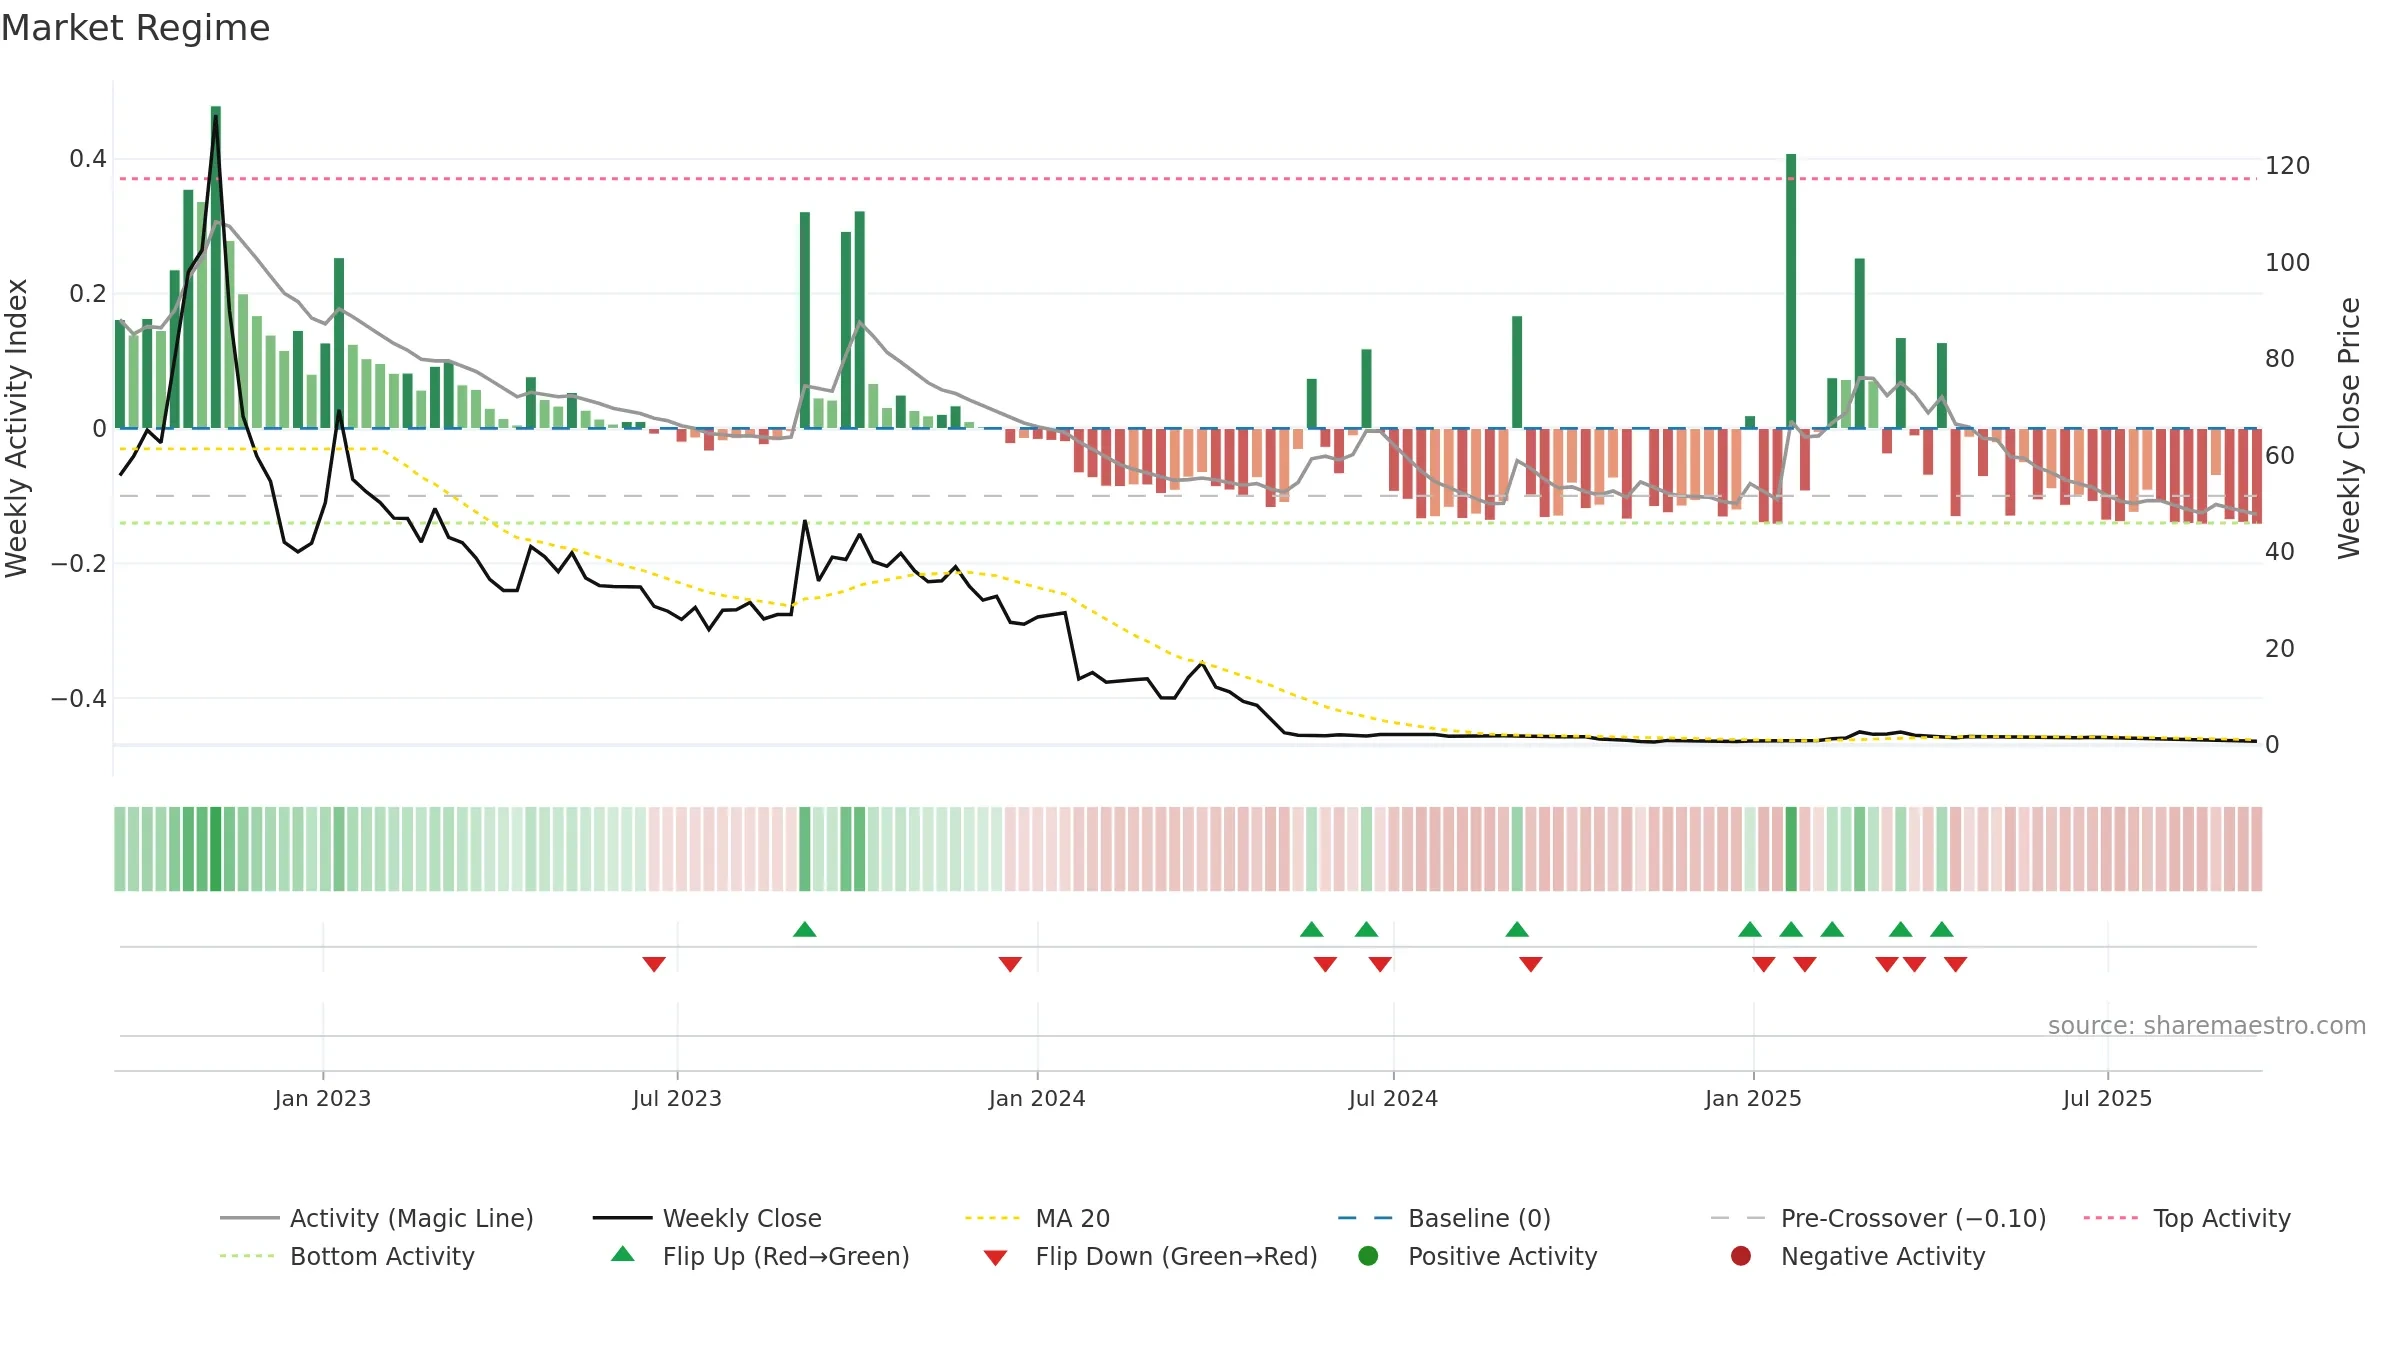This screenshot has width=2400, height=1350.
Task: Click the Market Regime chart title
Action: (x=135, y=28)
